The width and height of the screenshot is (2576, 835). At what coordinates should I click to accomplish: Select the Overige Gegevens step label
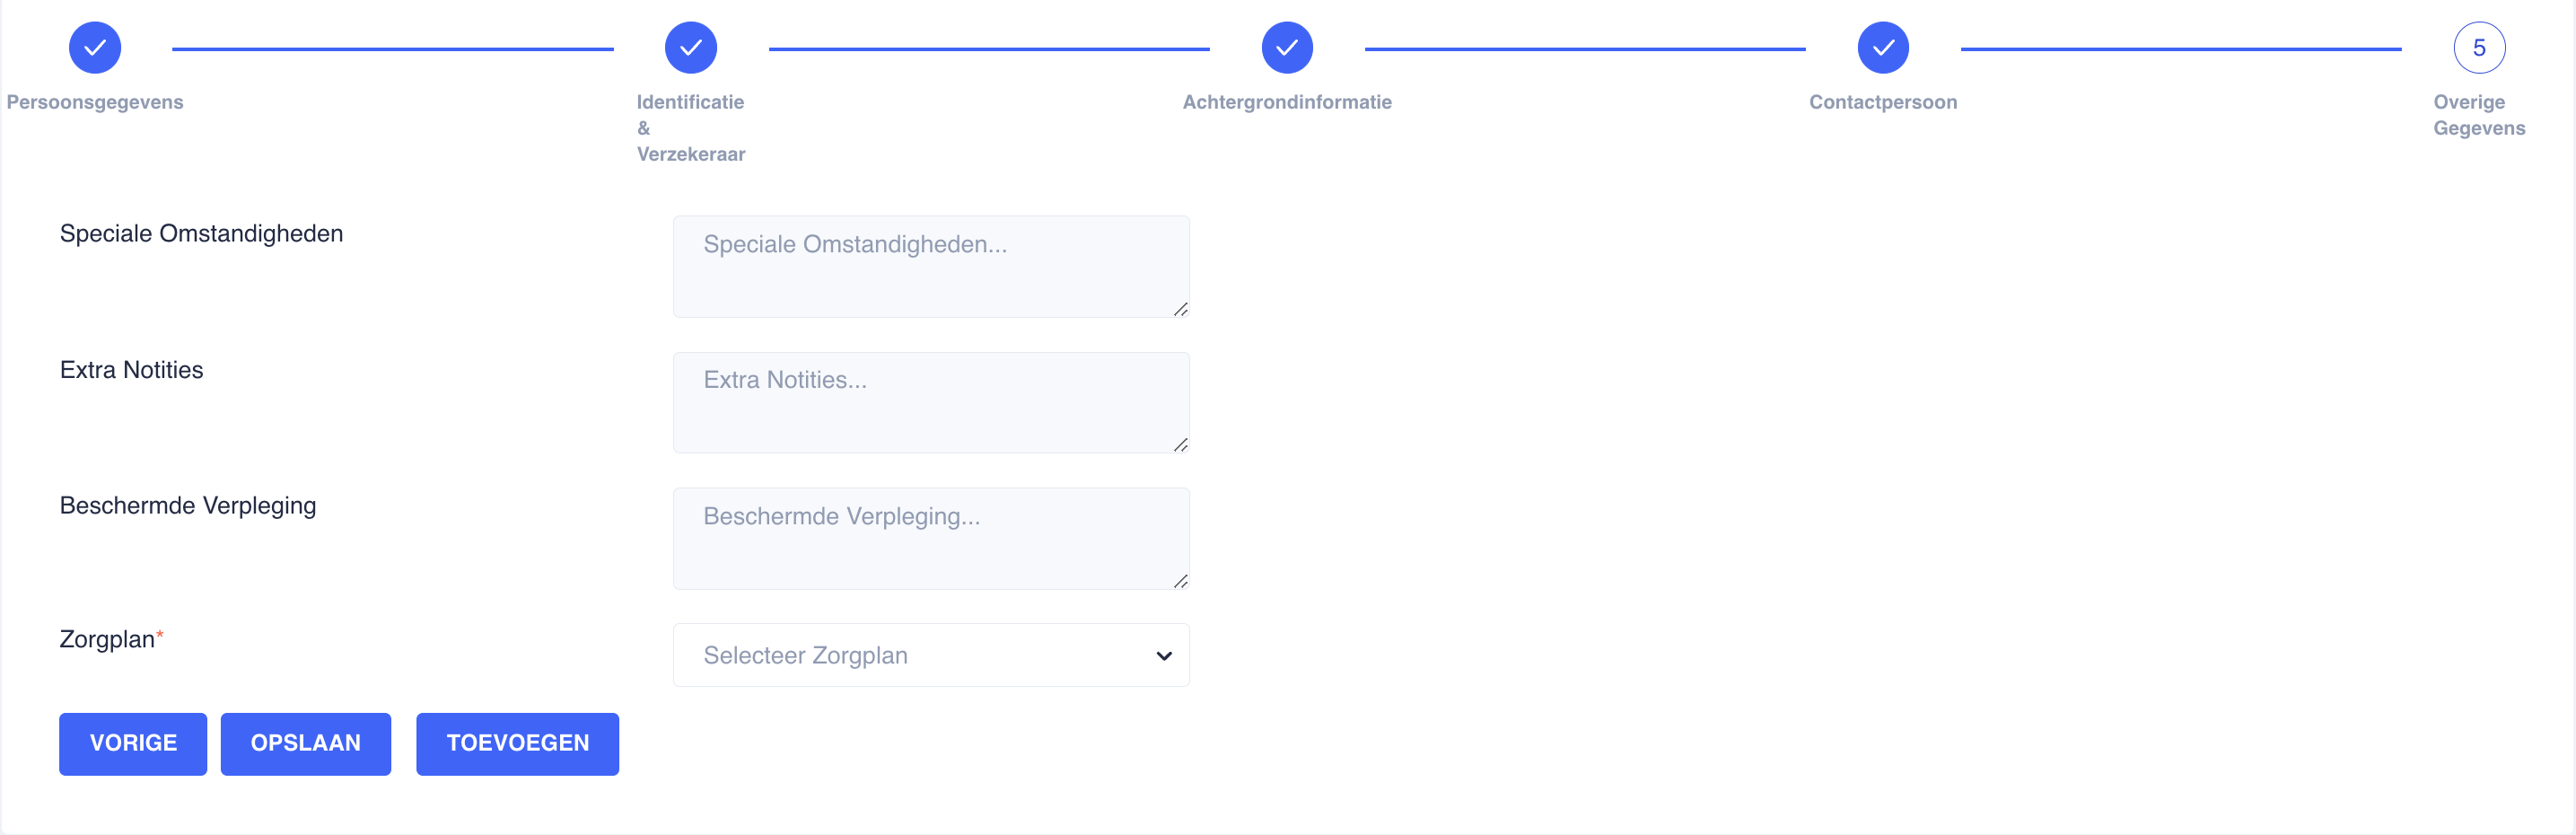2479,115
